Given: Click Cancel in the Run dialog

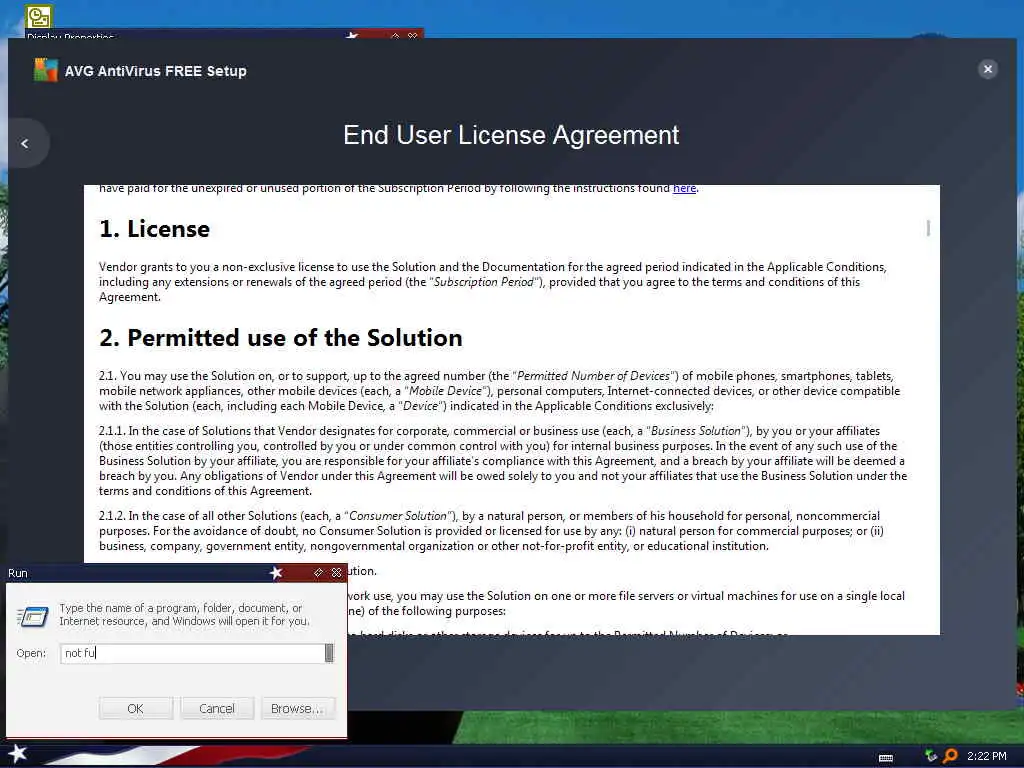Looking at the screenshot, I should tap(217, 709).
